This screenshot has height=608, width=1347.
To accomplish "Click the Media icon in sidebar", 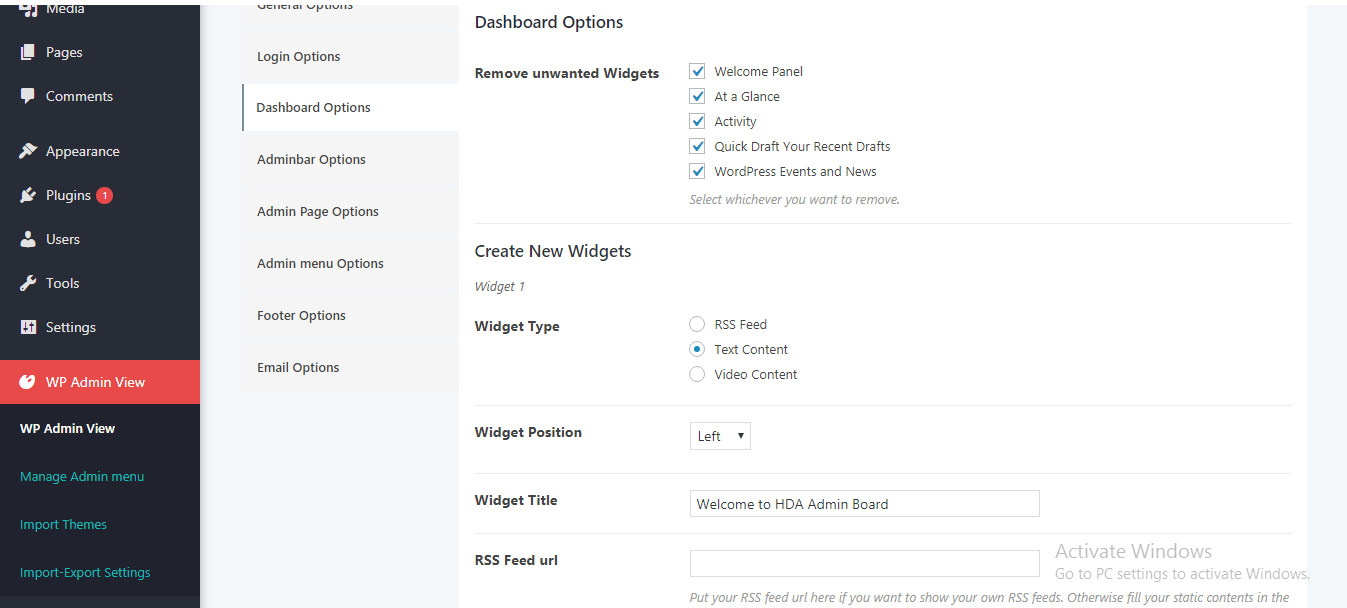I will coord(28,8).
